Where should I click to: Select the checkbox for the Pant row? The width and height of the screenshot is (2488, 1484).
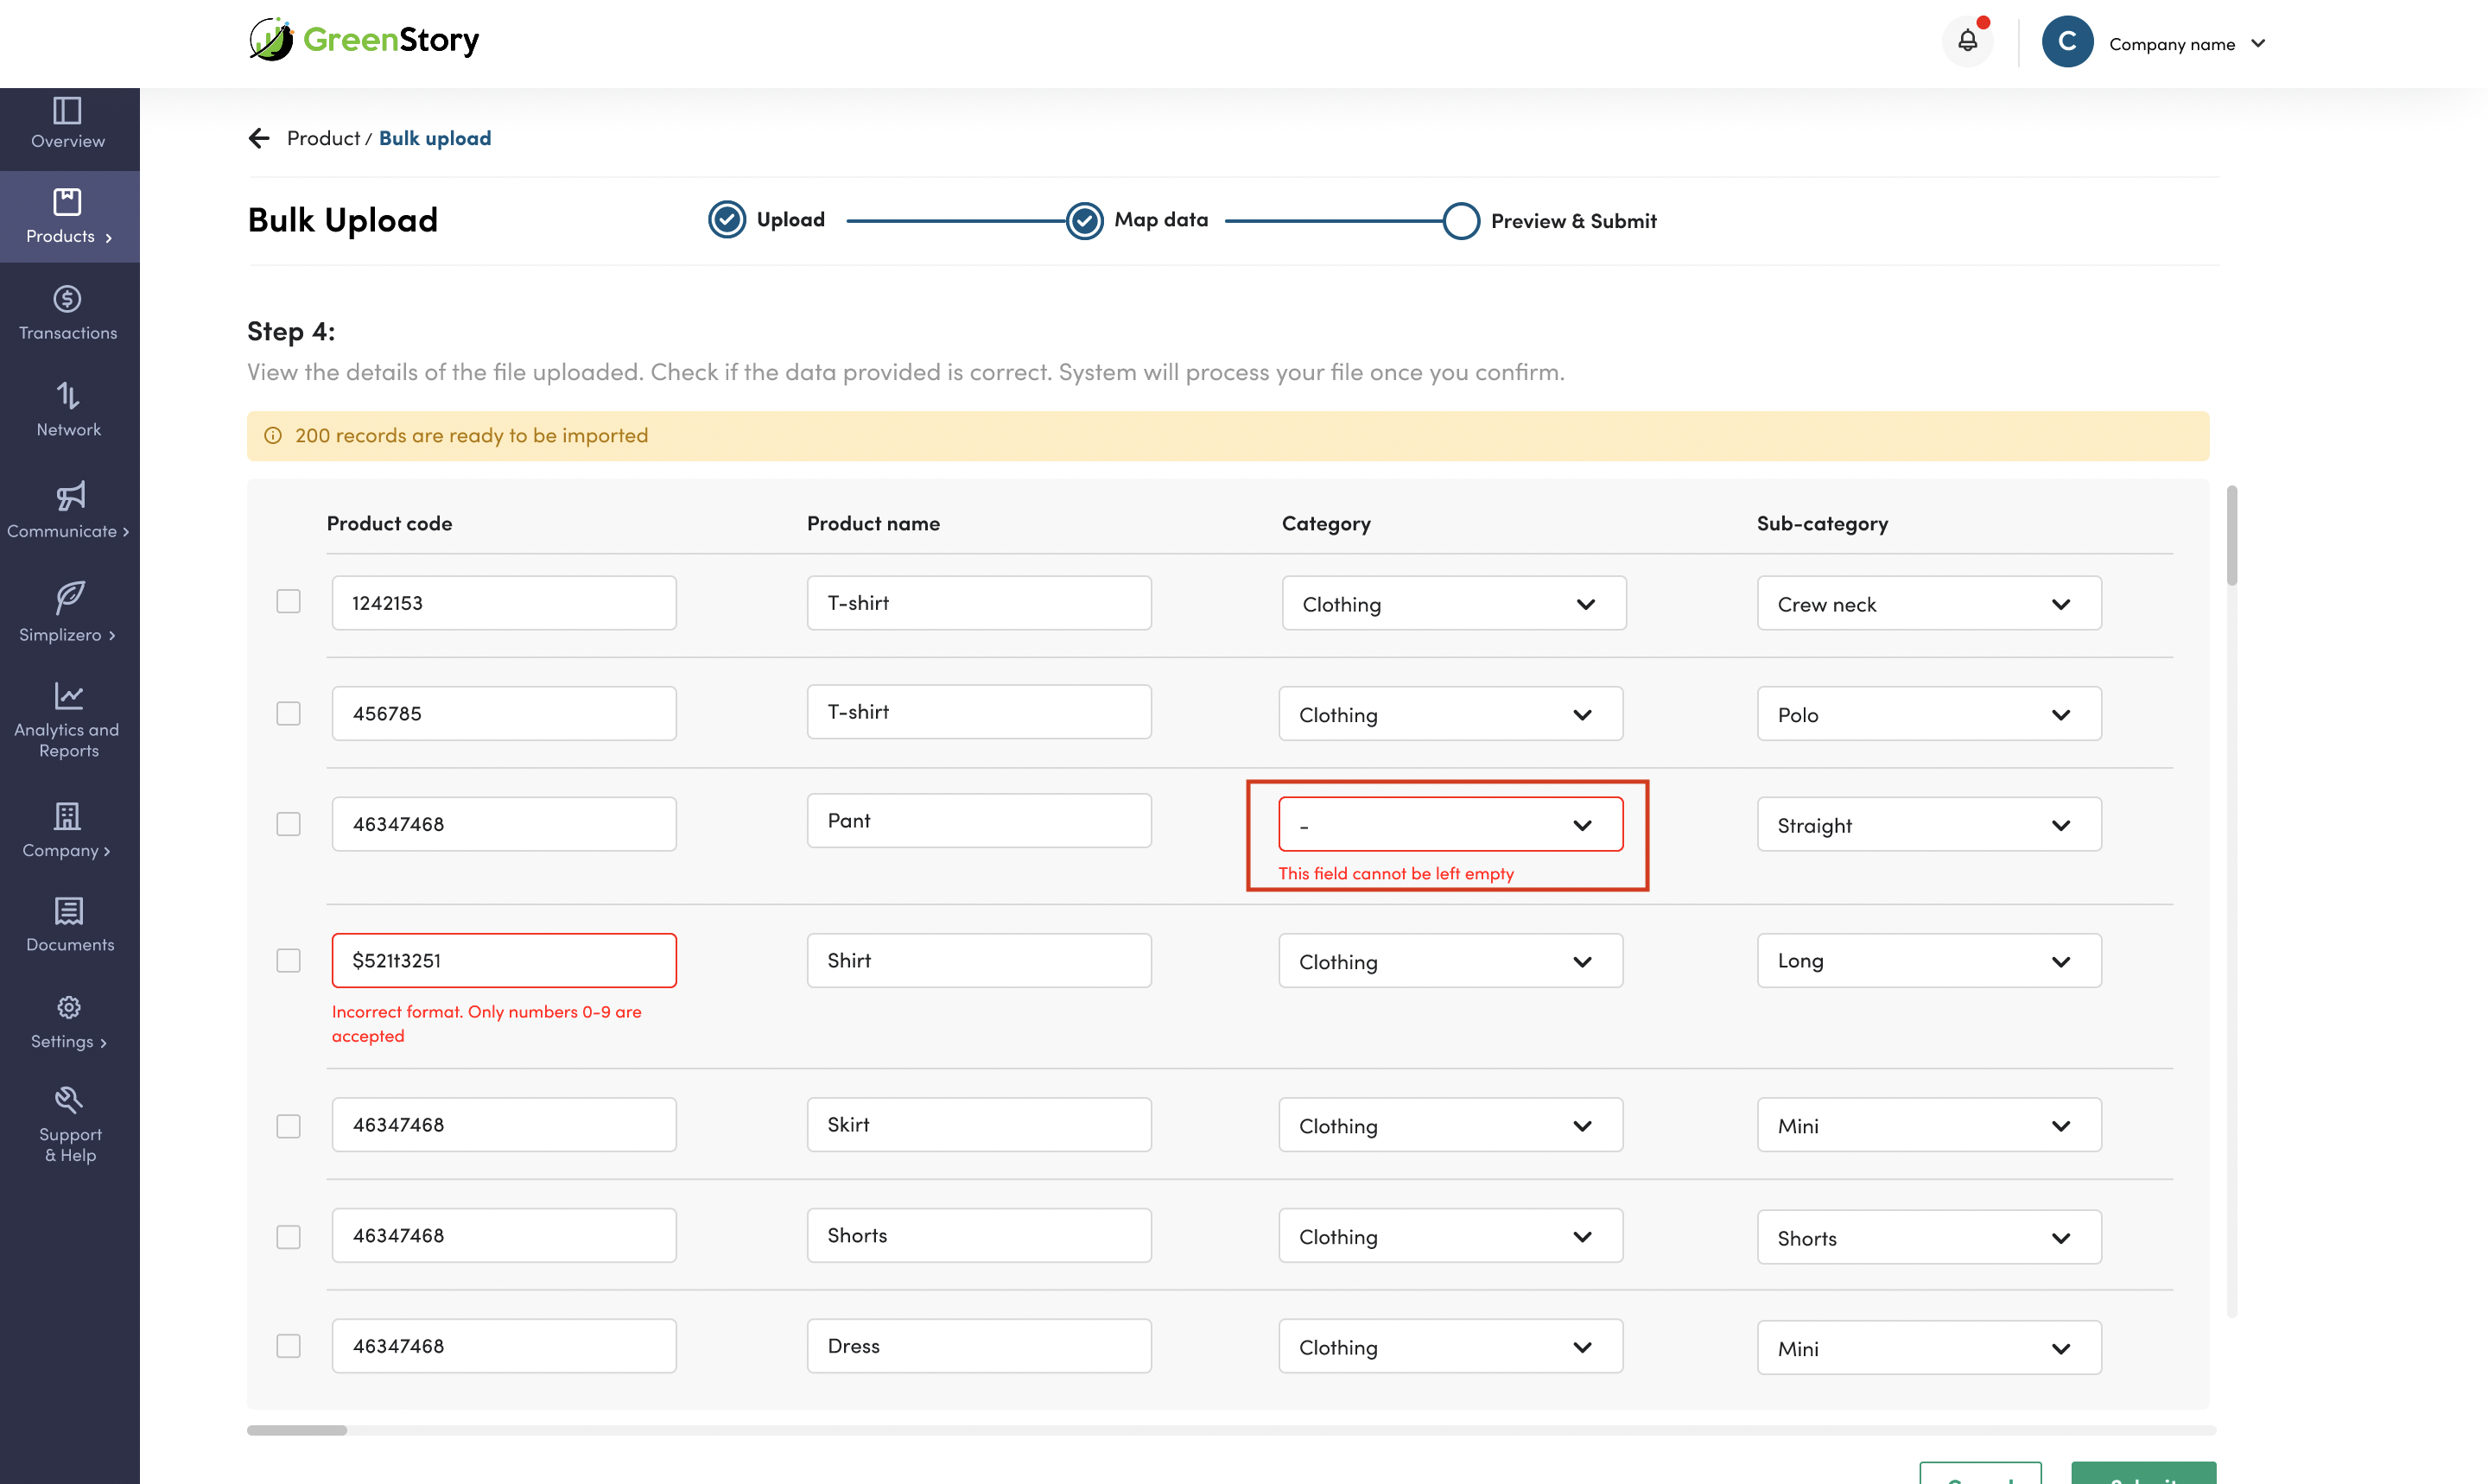pos(288,824)
